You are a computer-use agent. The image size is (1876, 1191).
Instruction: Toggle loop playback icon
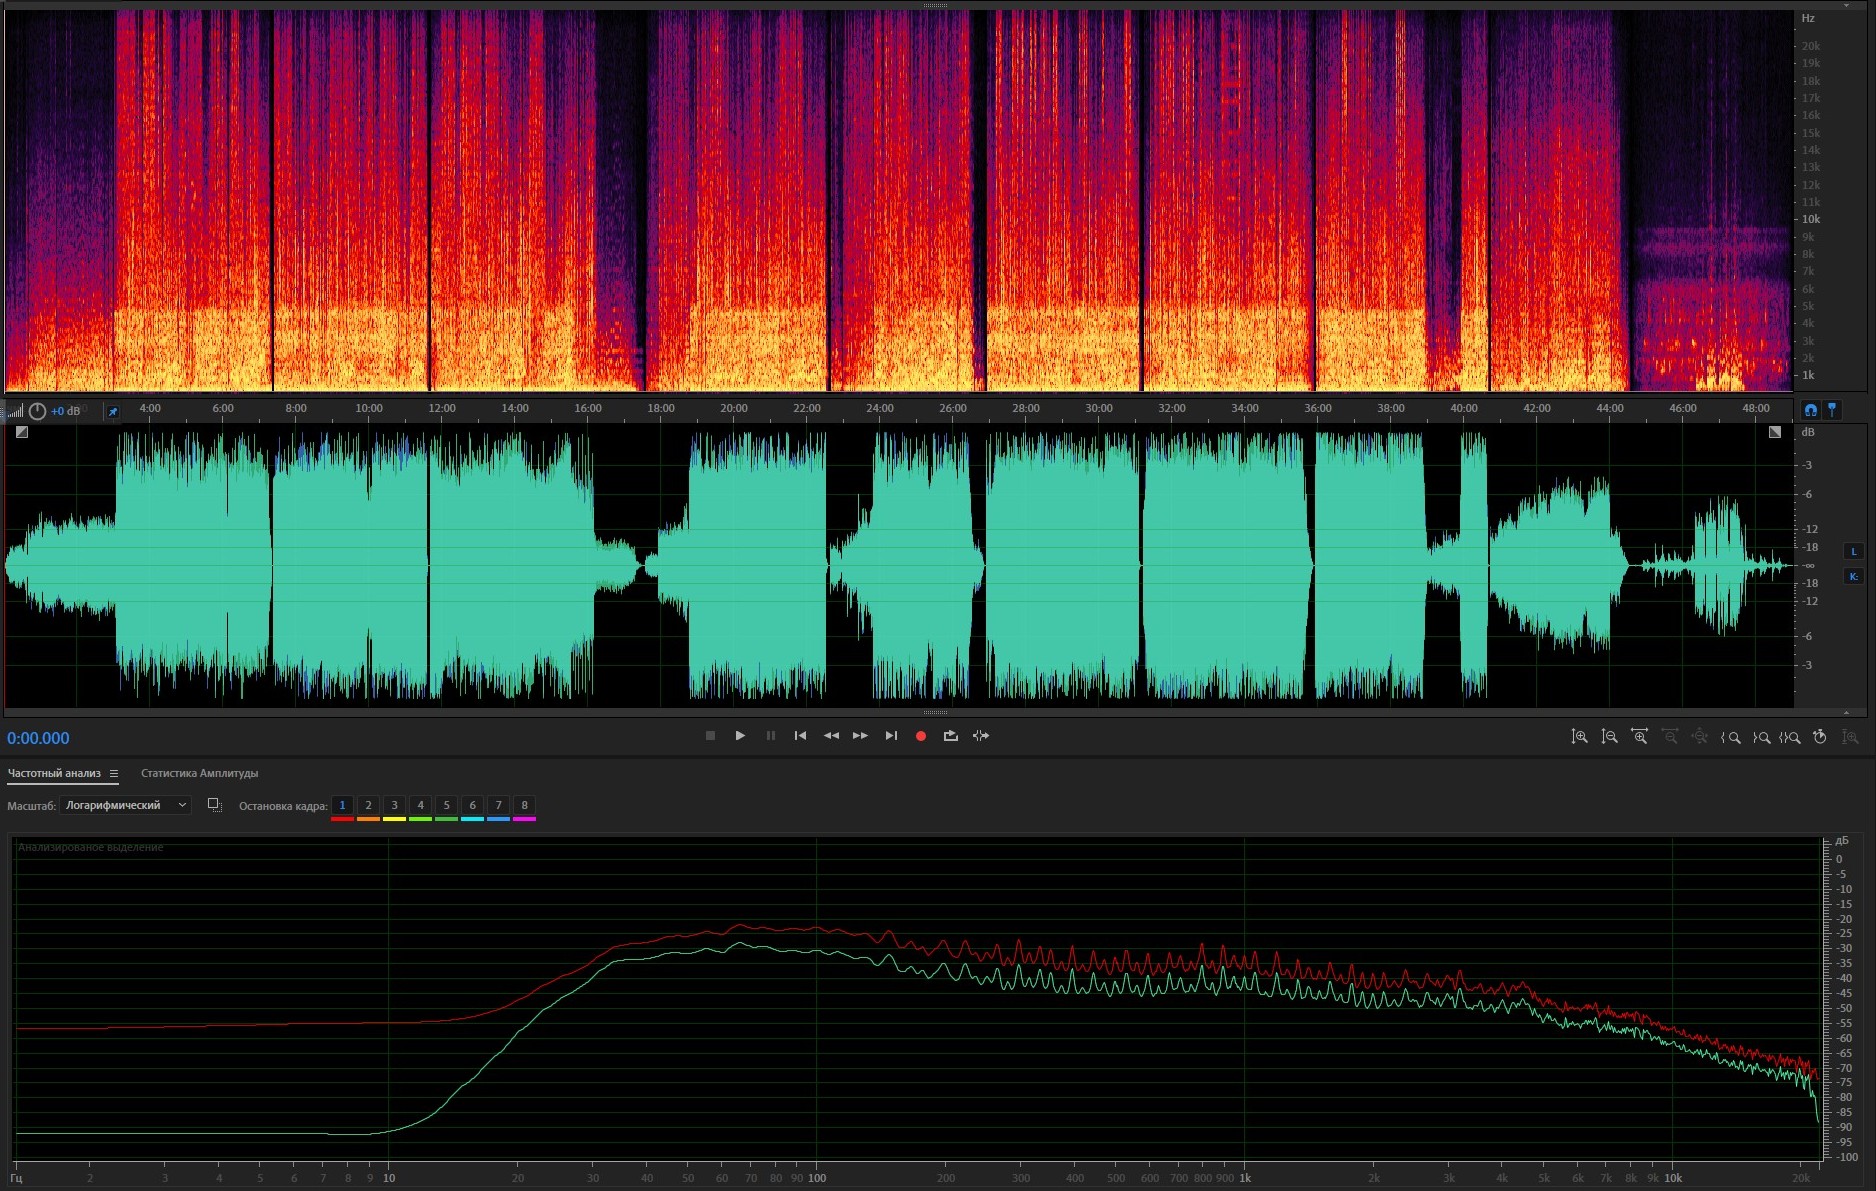(x=950, y=736)
